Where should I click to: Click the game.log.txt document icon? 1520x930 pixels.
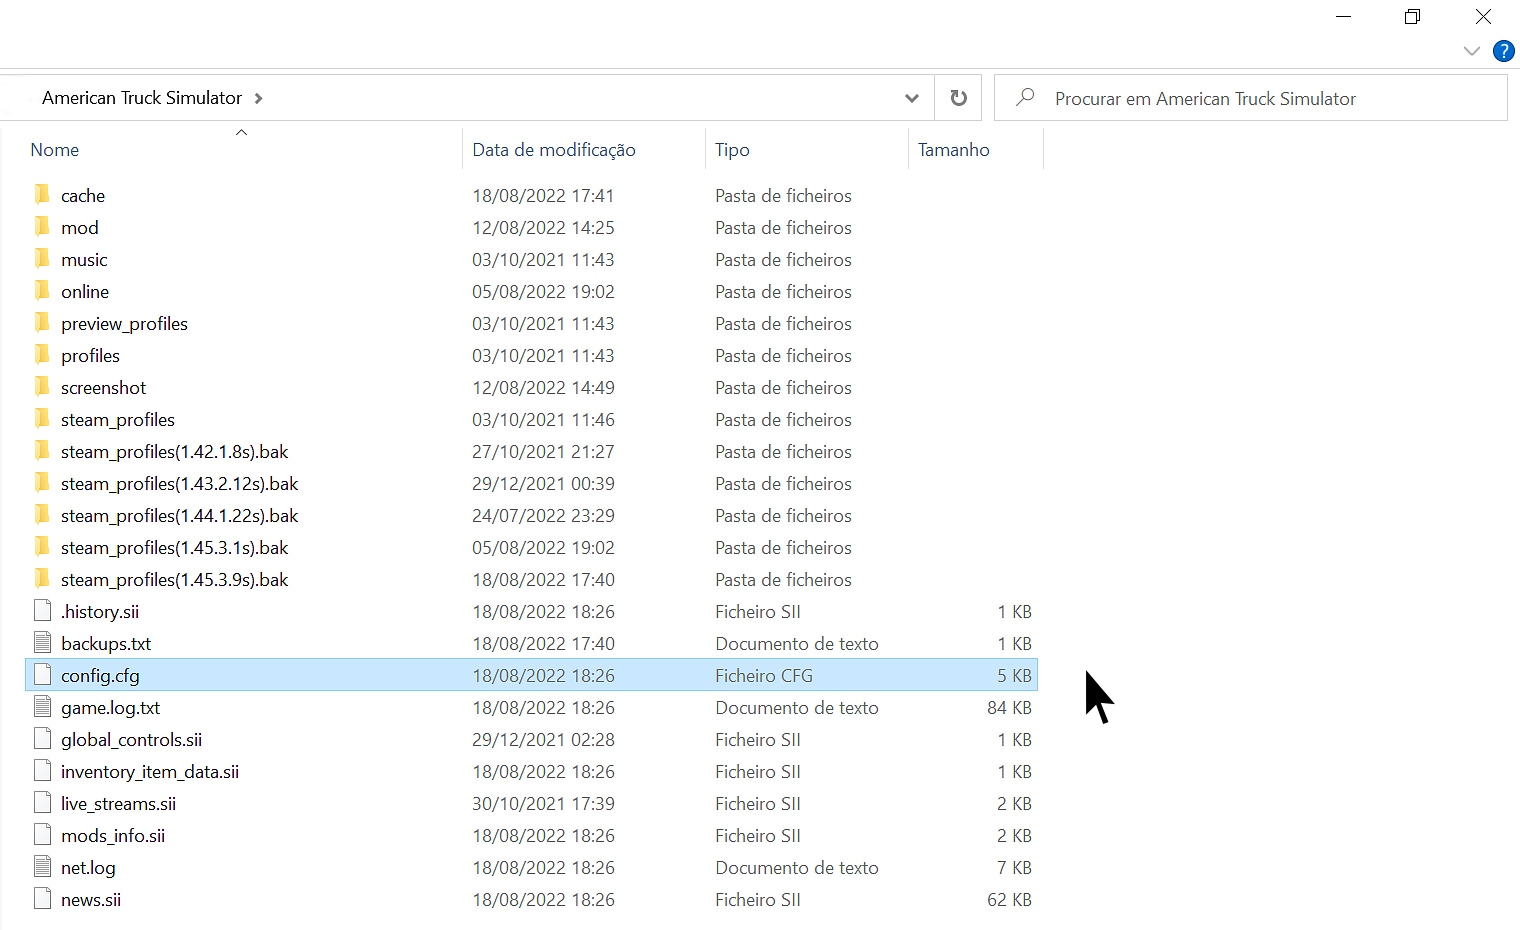pos(42,707)
